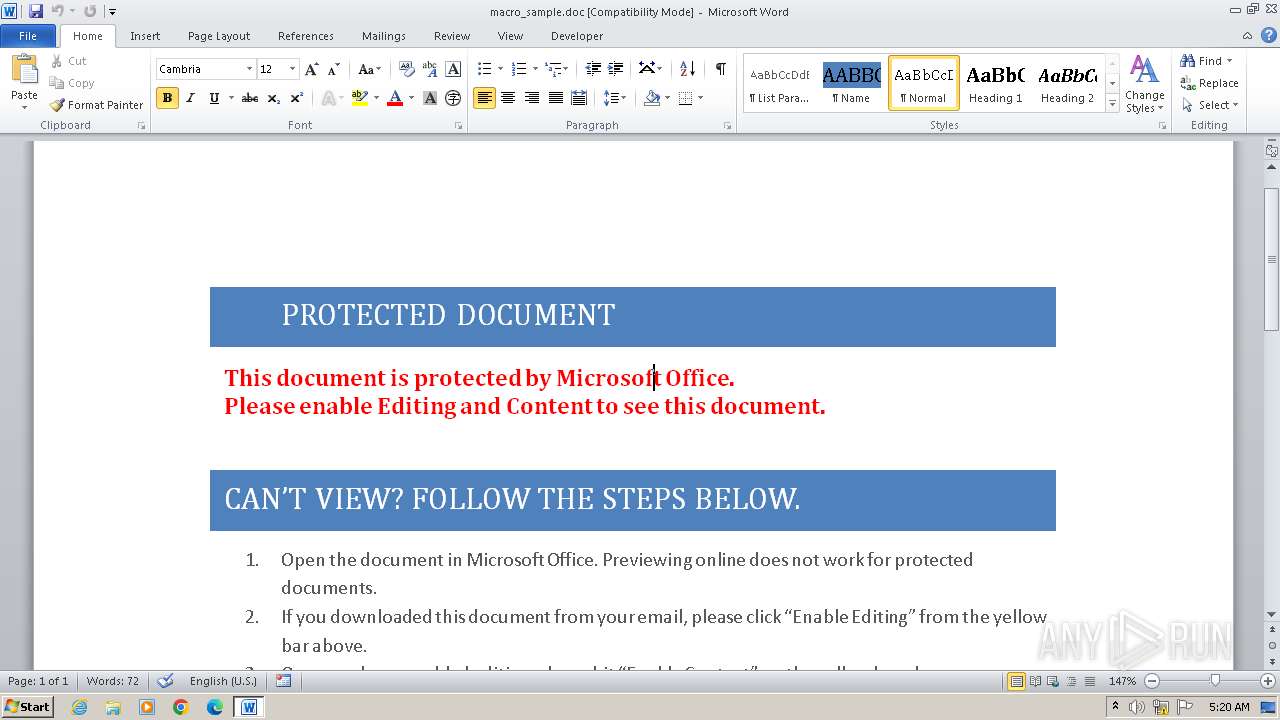Click the spelling check status icon
This screenshot has width=1280, height=720.
165,681
